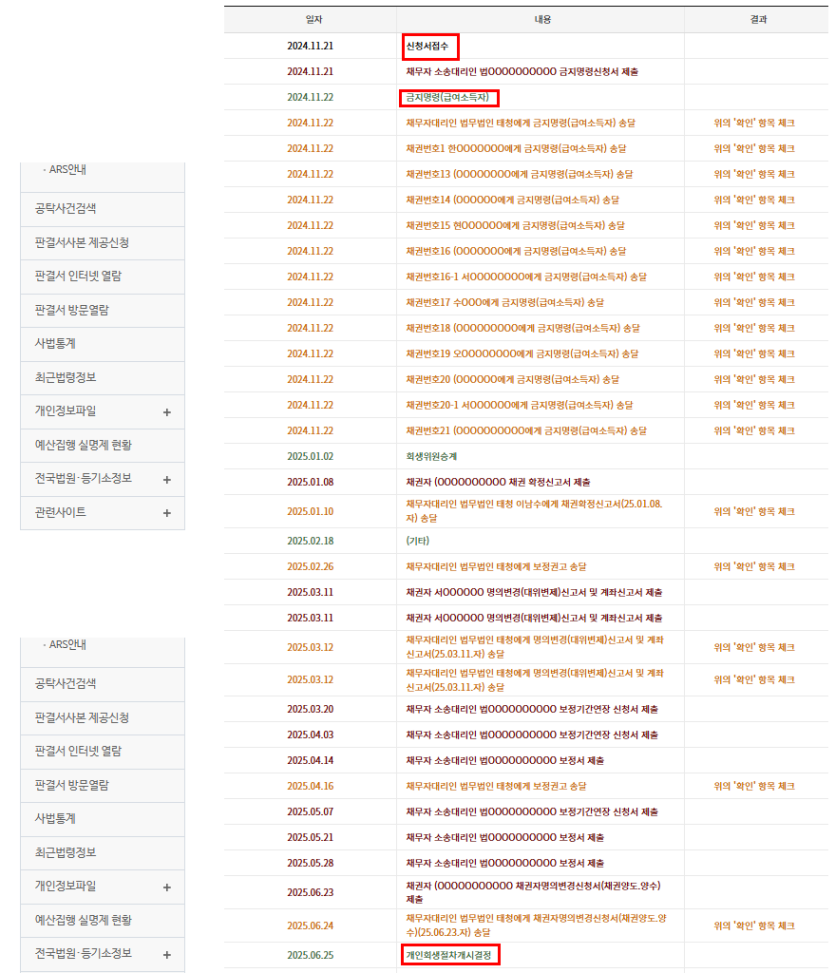Open the 관련사이트 sidebar menu item

point(102,513)
